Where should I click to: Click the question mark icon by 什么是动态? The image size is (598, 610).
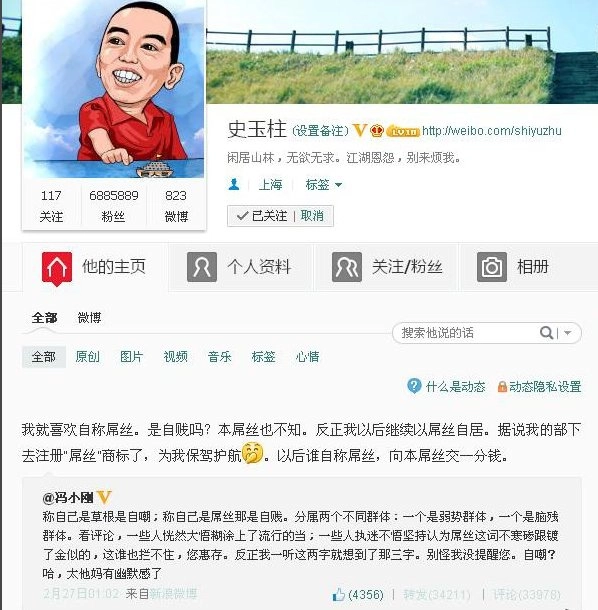(x=414, y=386)
